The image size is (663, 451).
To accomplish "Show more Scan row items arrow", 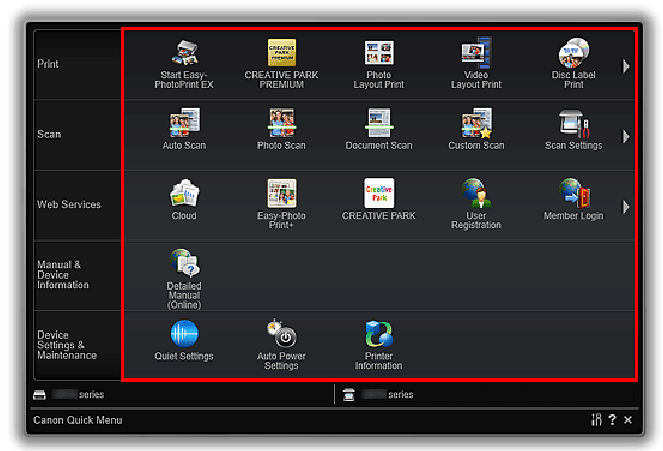I will [626, 137].
